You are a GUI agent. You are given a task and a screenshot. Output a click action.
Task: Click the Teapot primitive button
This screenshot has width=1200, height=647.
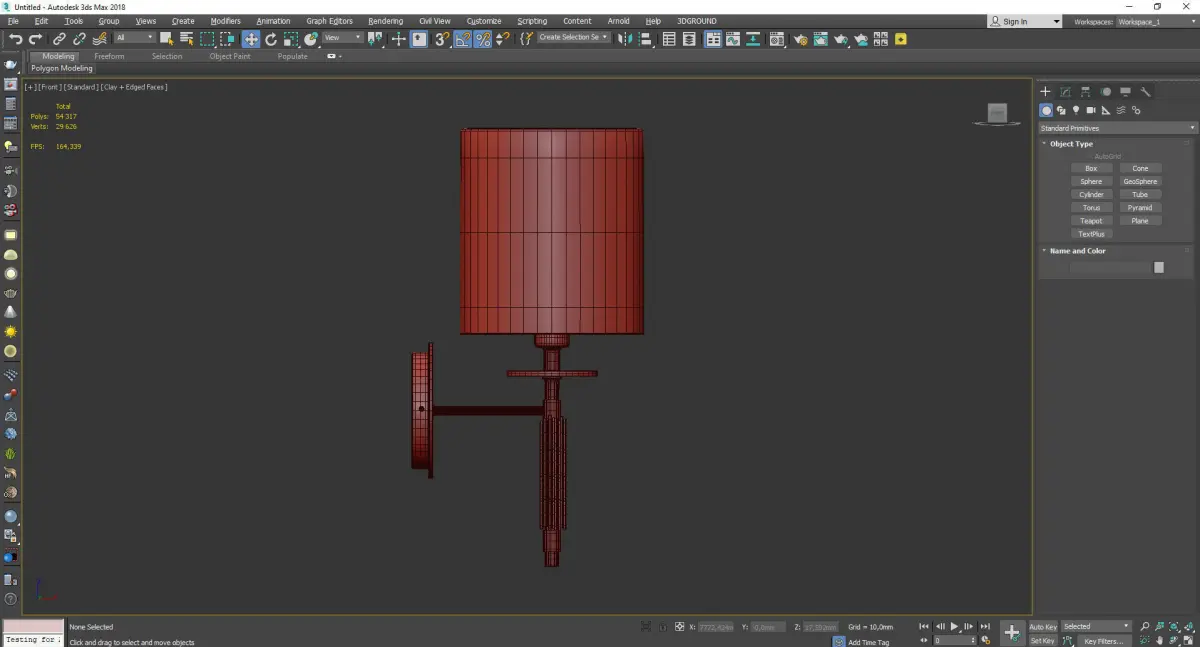pos(1091,221)
